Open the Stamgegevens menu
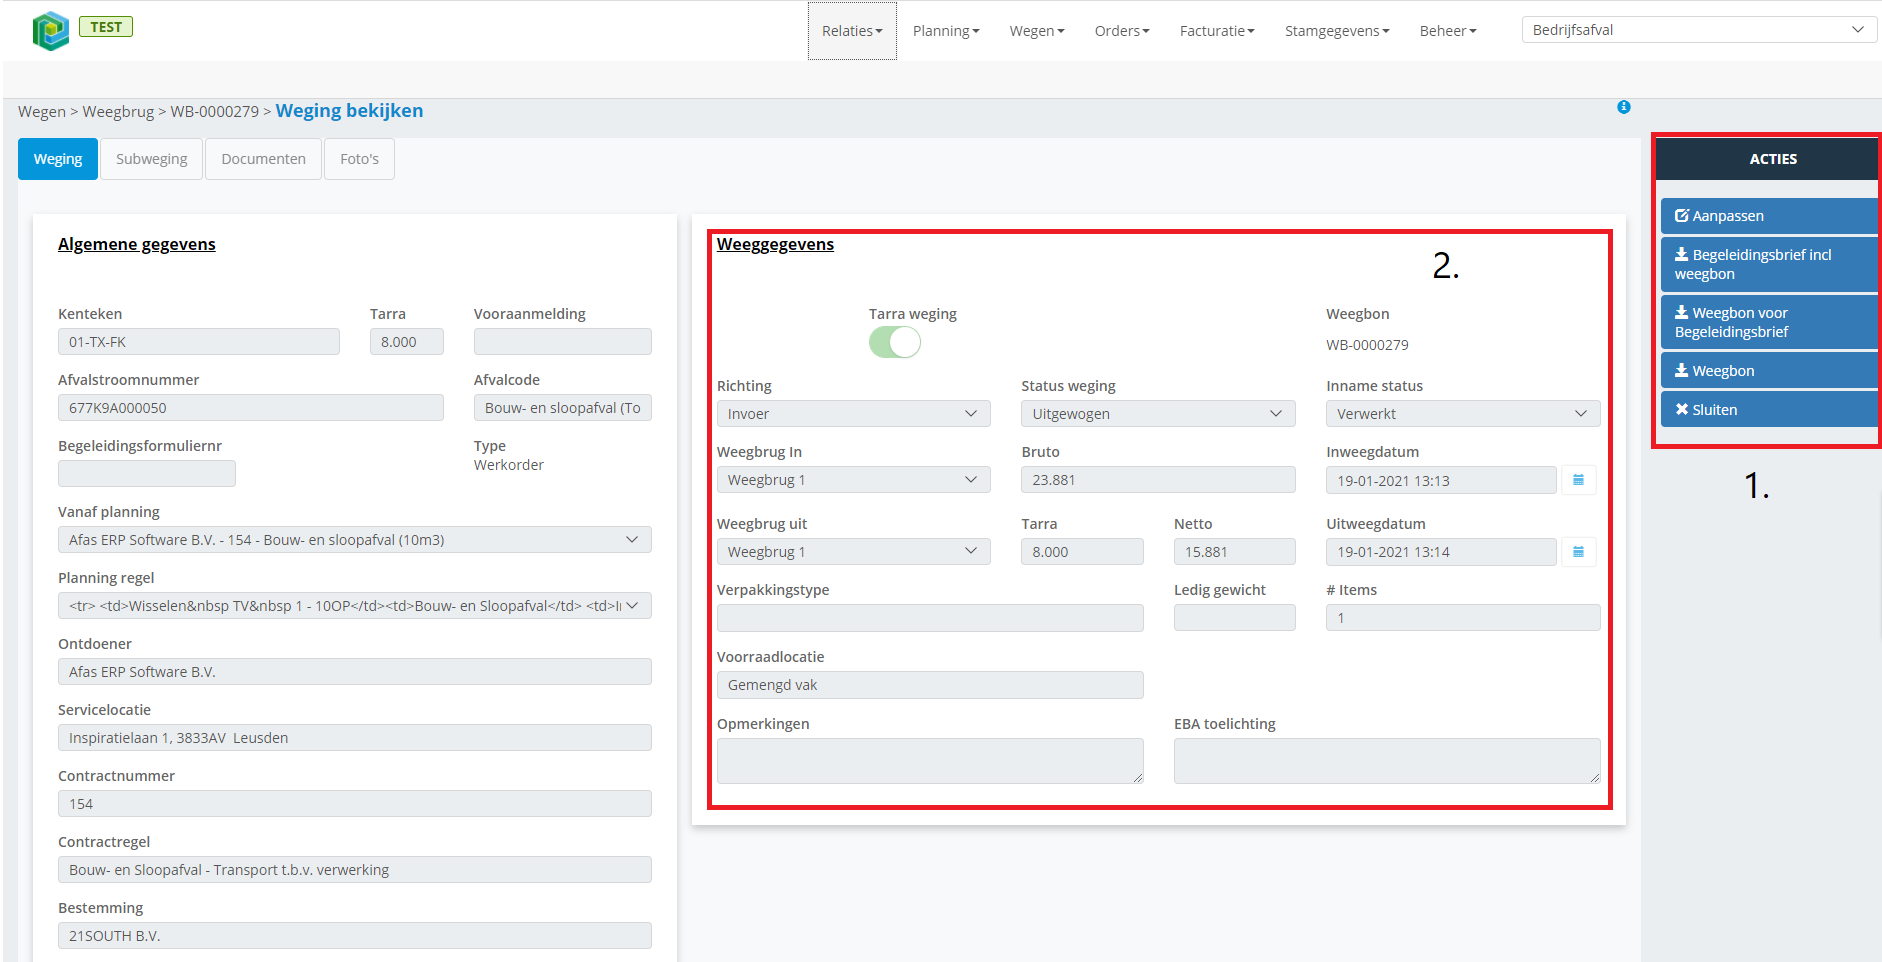Image resolution: width=1882 pixels, height=962 pixels. coord(1337,31)
